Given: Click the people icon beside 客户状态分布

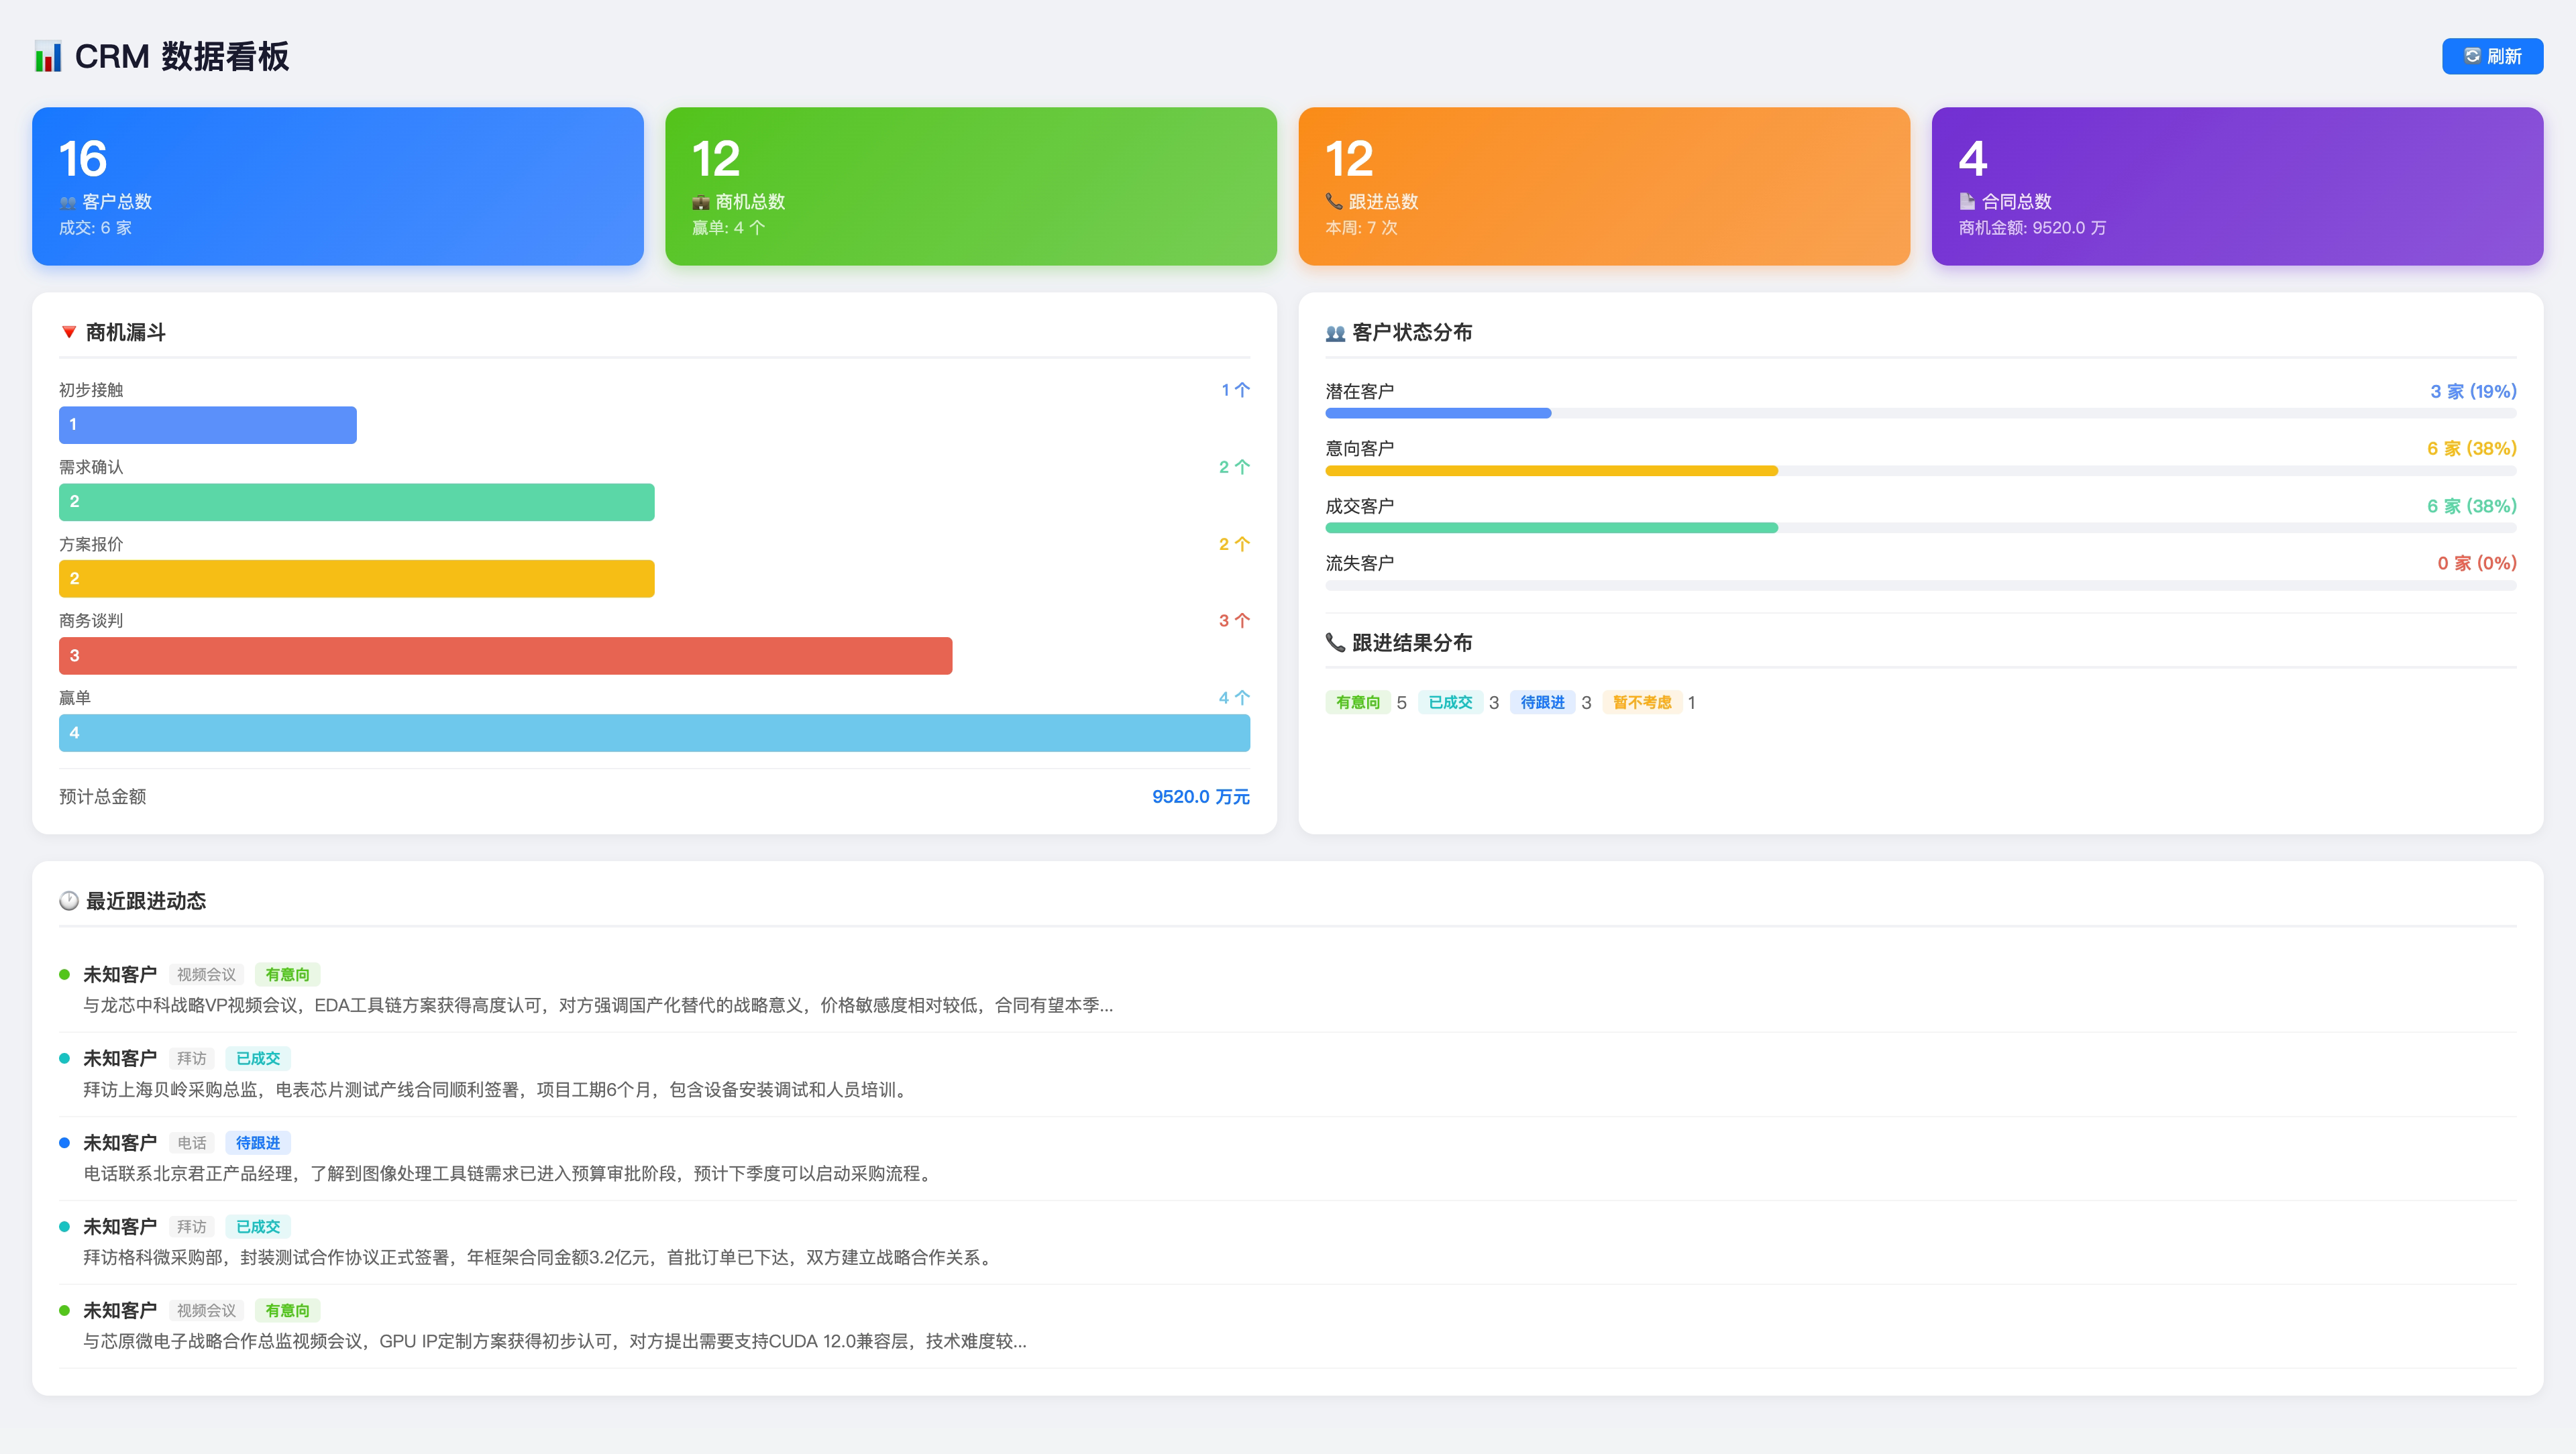Looking at the screenshot, I should pos(1335,333).
